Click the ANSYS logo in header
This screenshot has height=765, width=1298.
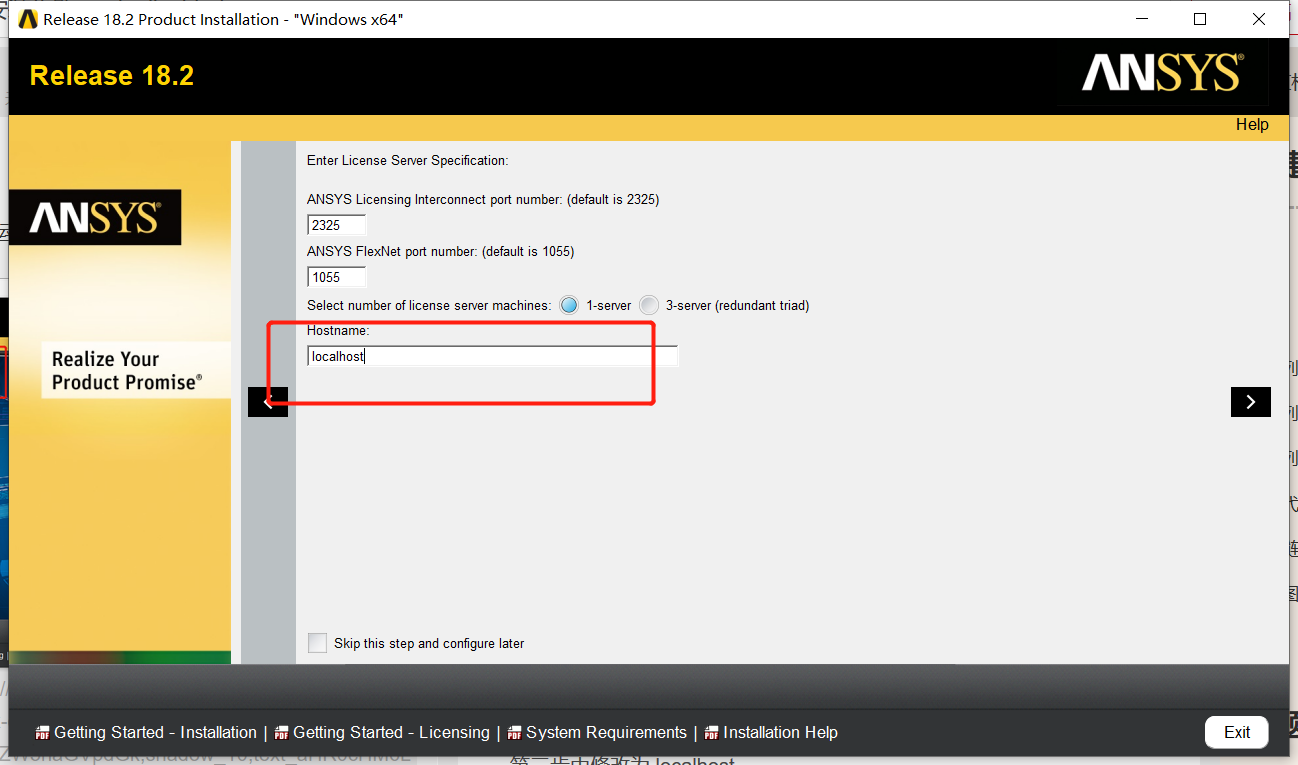coord(1161,74)
